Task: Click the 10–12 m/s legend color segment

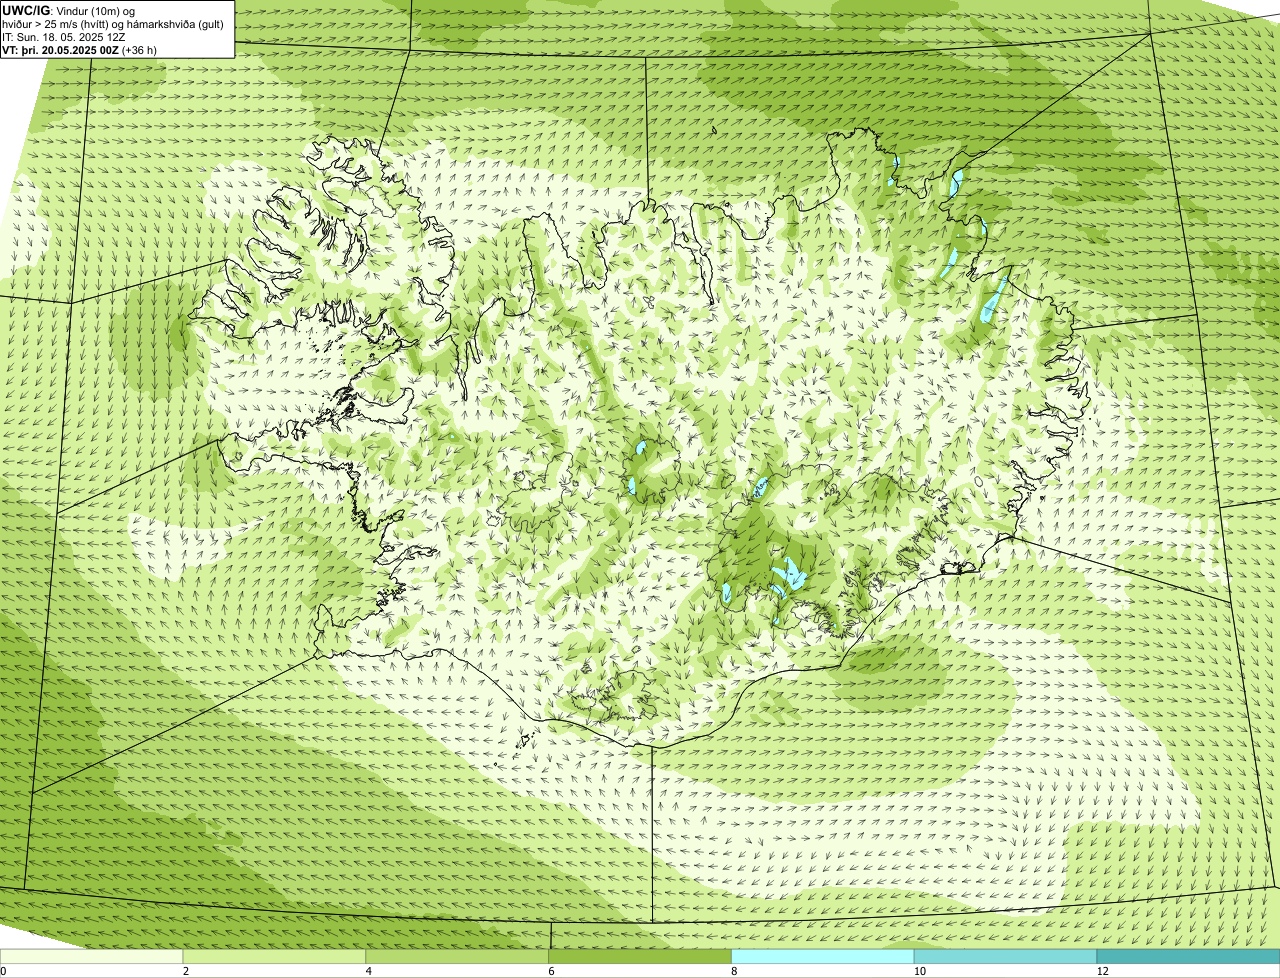Action: click(x=1005, y=957)
